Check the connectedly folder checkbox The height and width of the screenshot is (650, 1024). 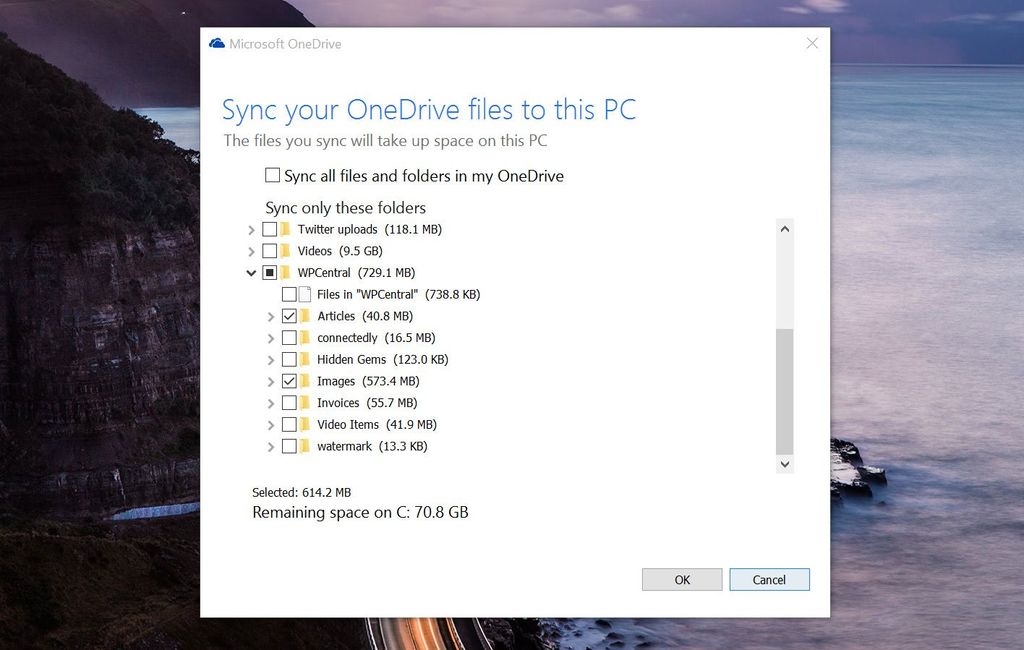[287, 337]
